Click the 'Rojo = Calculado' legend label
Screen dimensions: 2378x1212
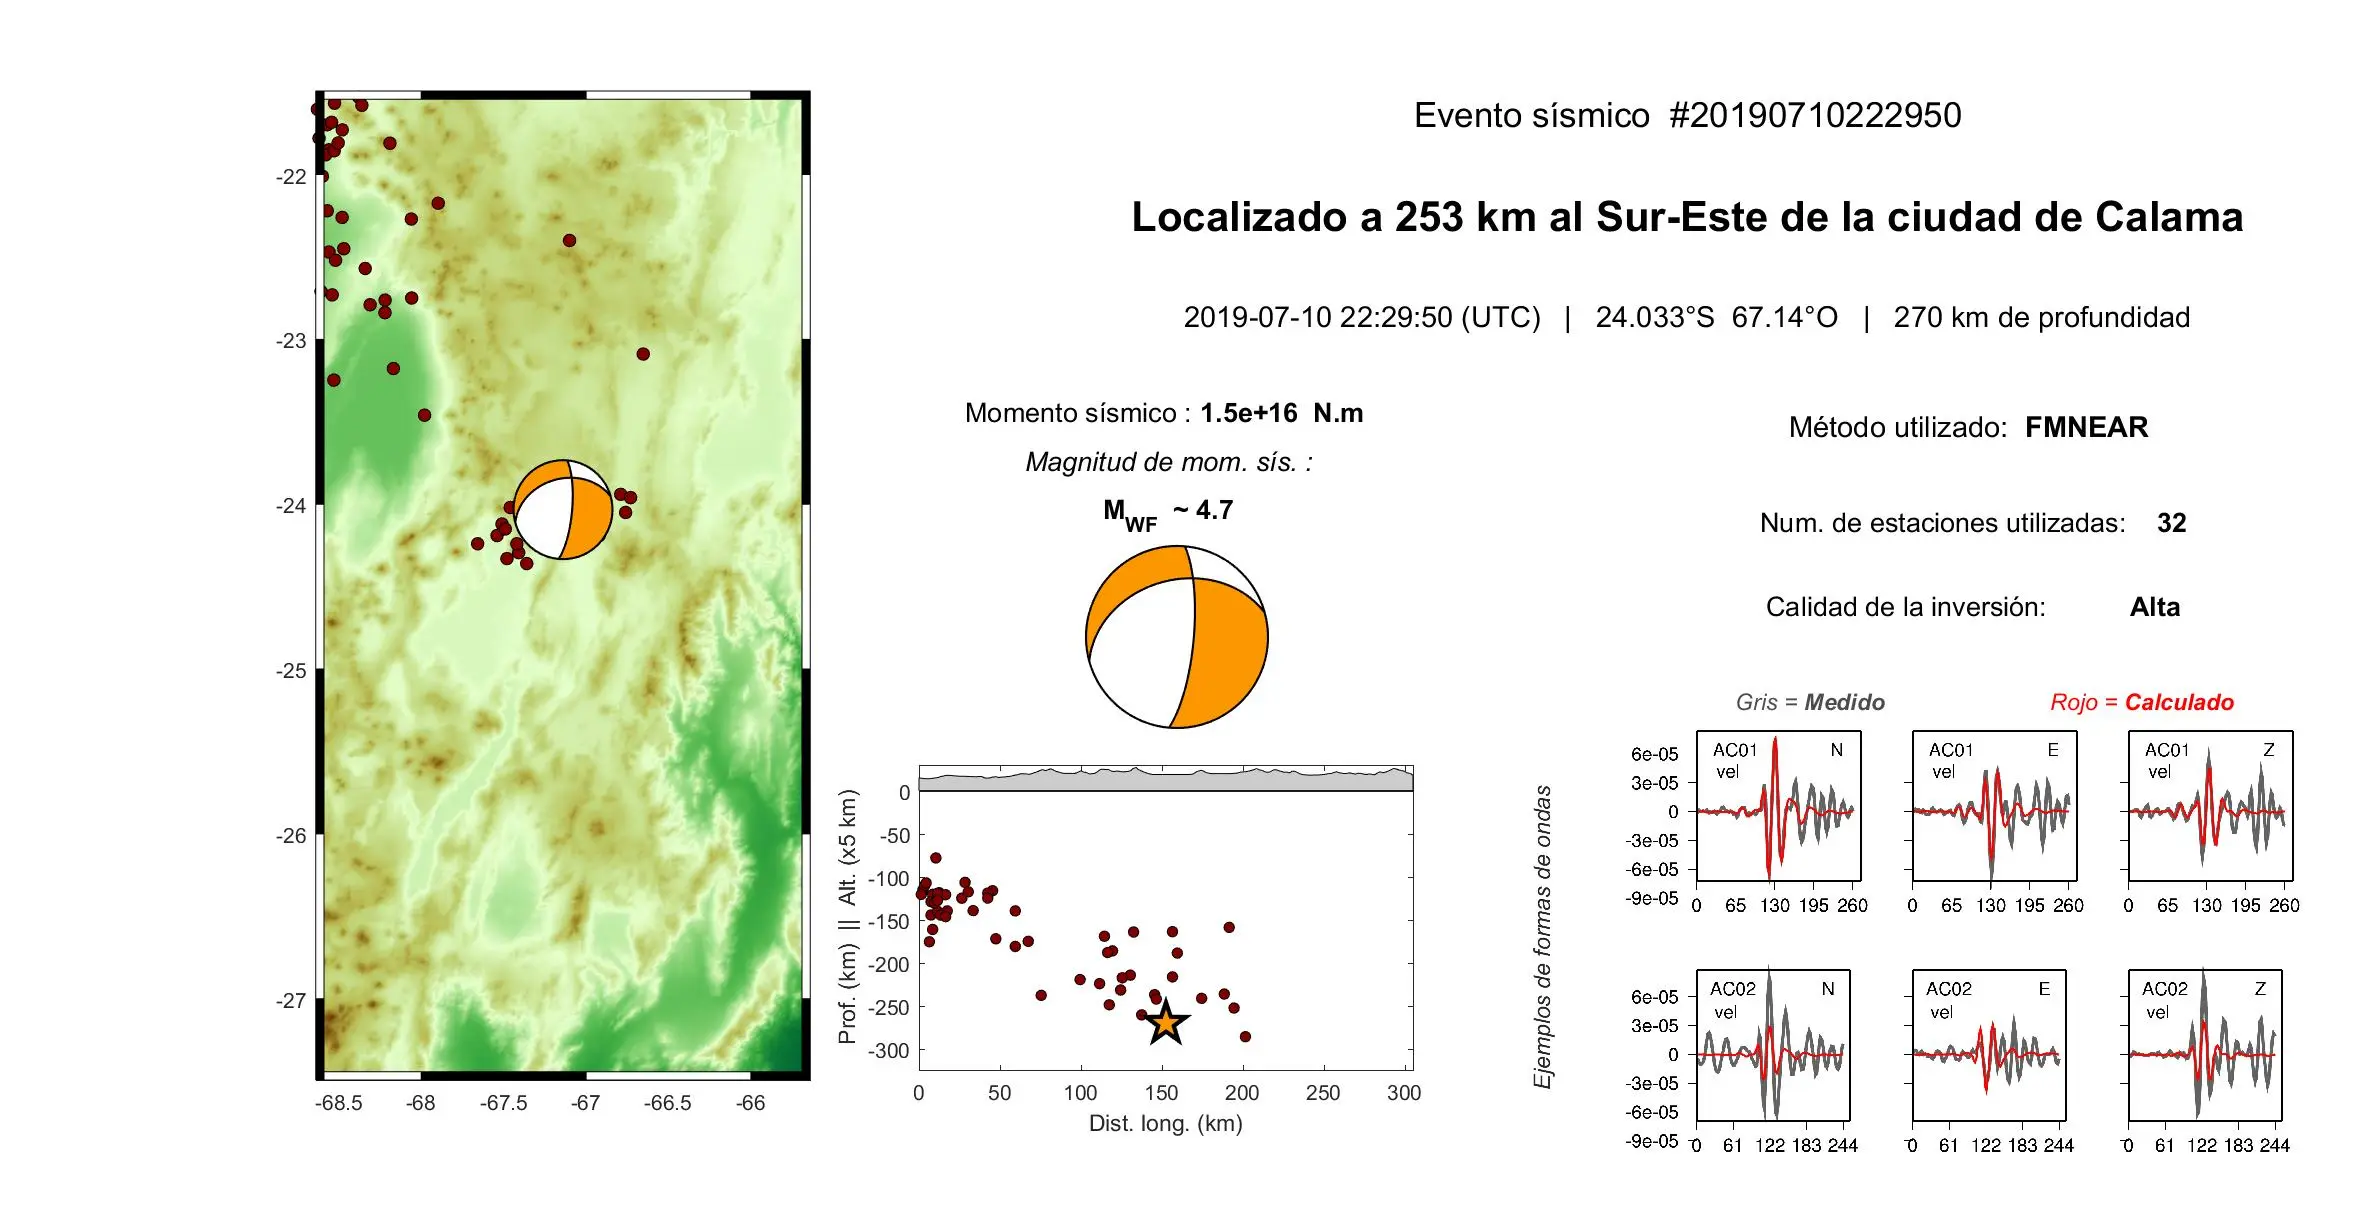click(2142, 702)
